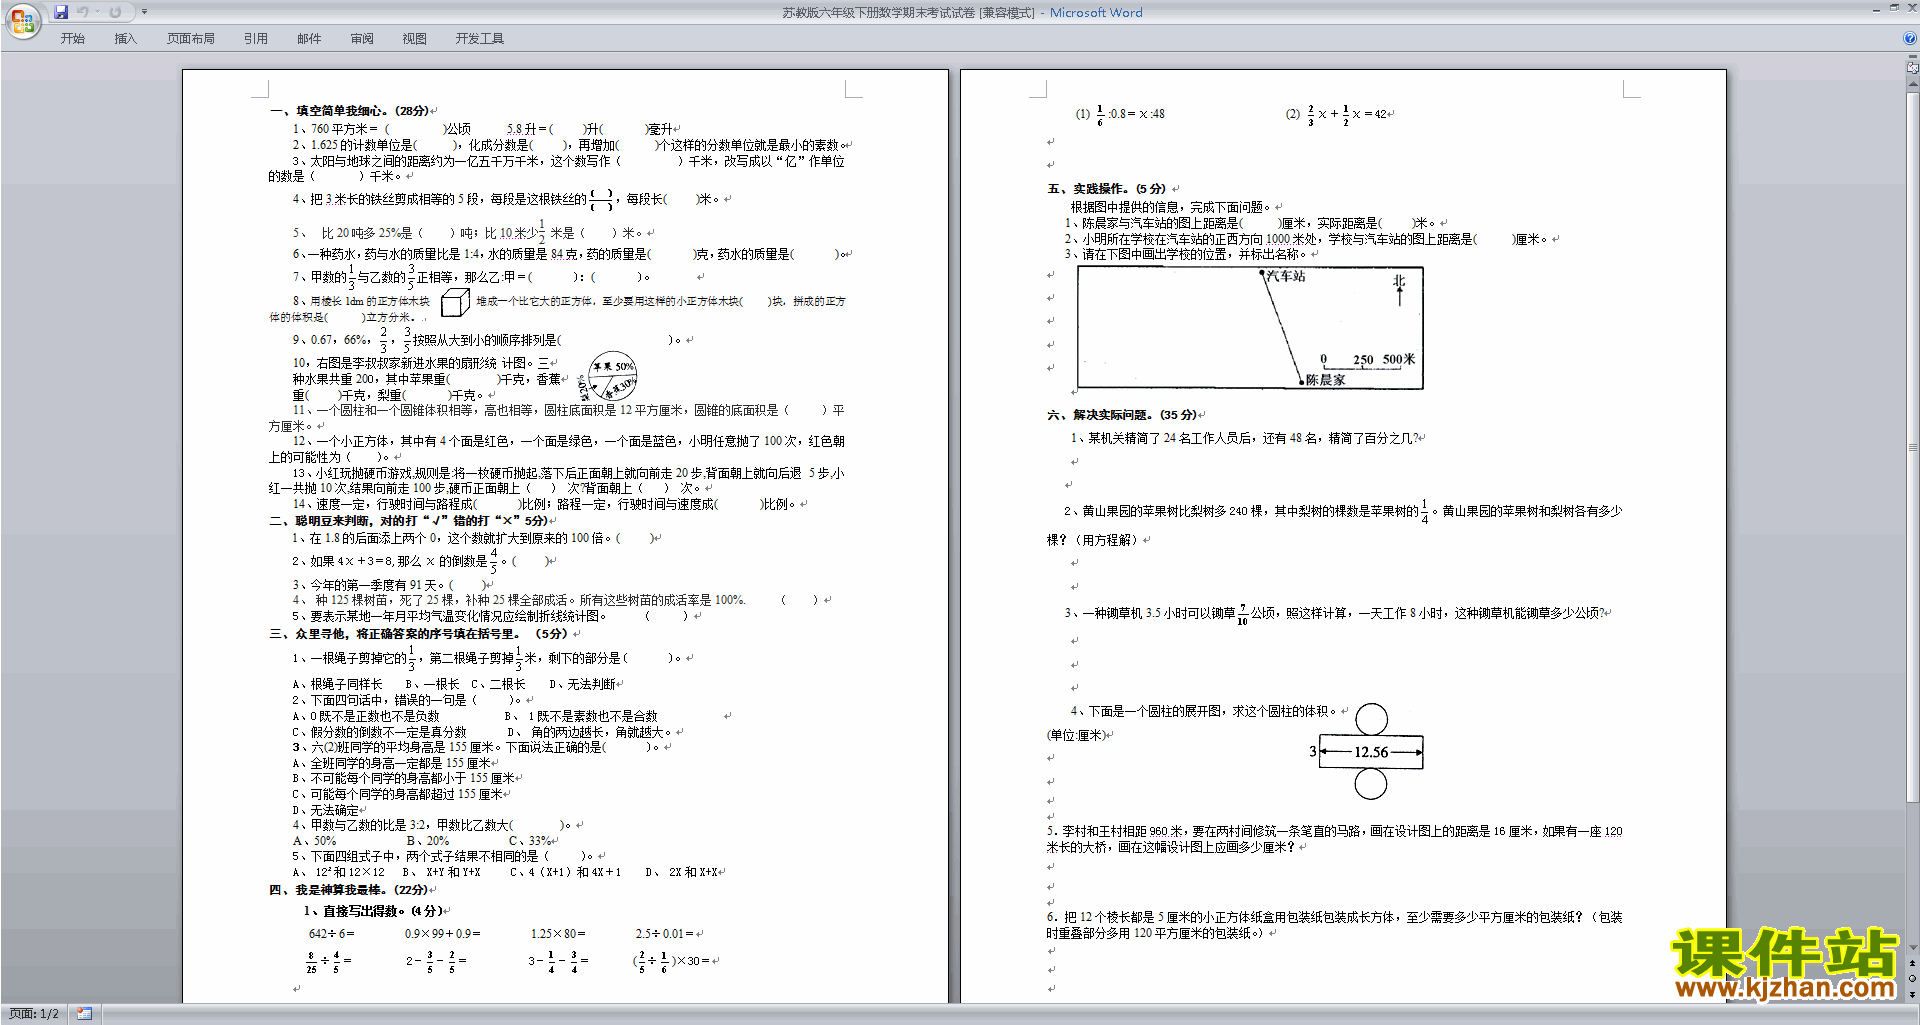Switch to the 页面布局 tab
The height and width of the screenshot is (1025, 1920).
tap(191, 38)
